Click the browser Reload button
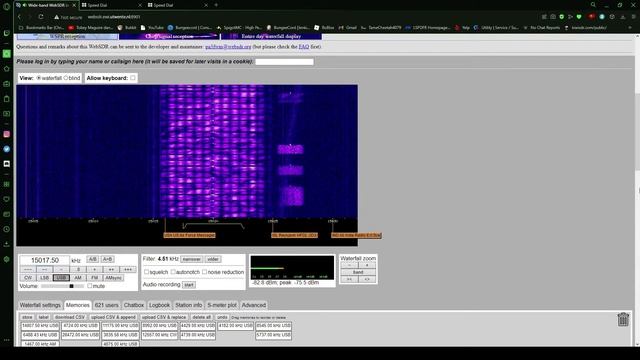This screenshot has height=360, width=640. click(x=41, y=17)
